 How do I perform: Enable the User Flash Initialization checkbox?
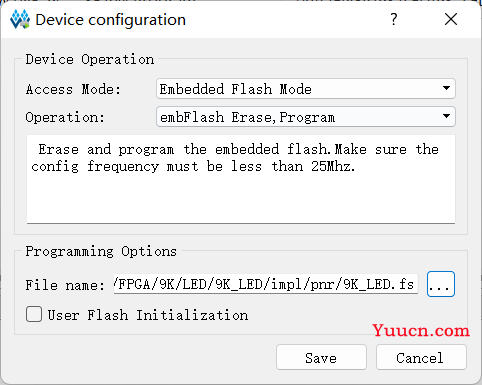[34, 314]
